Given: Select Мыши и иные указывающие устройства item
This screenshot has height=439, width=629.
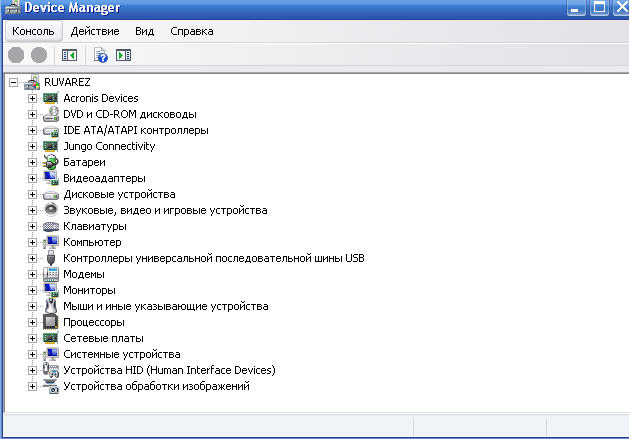Looking at the screenshot, I should pyautogui.click(x=165, y=306).
